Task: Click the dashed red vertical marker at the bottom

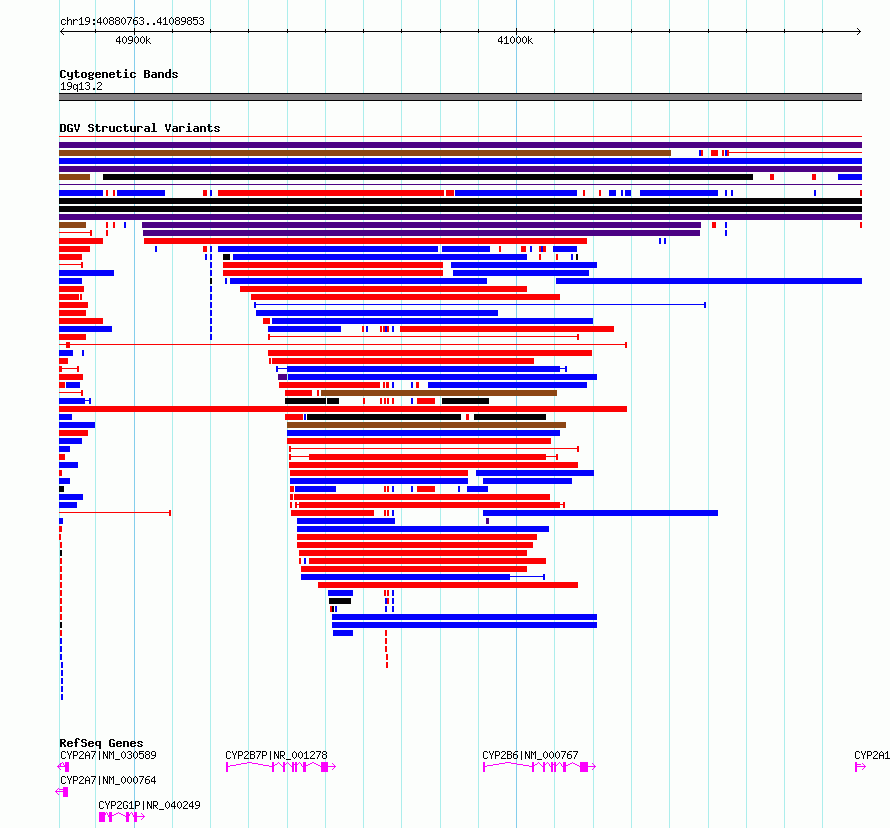Action: [x=387, y=649]
